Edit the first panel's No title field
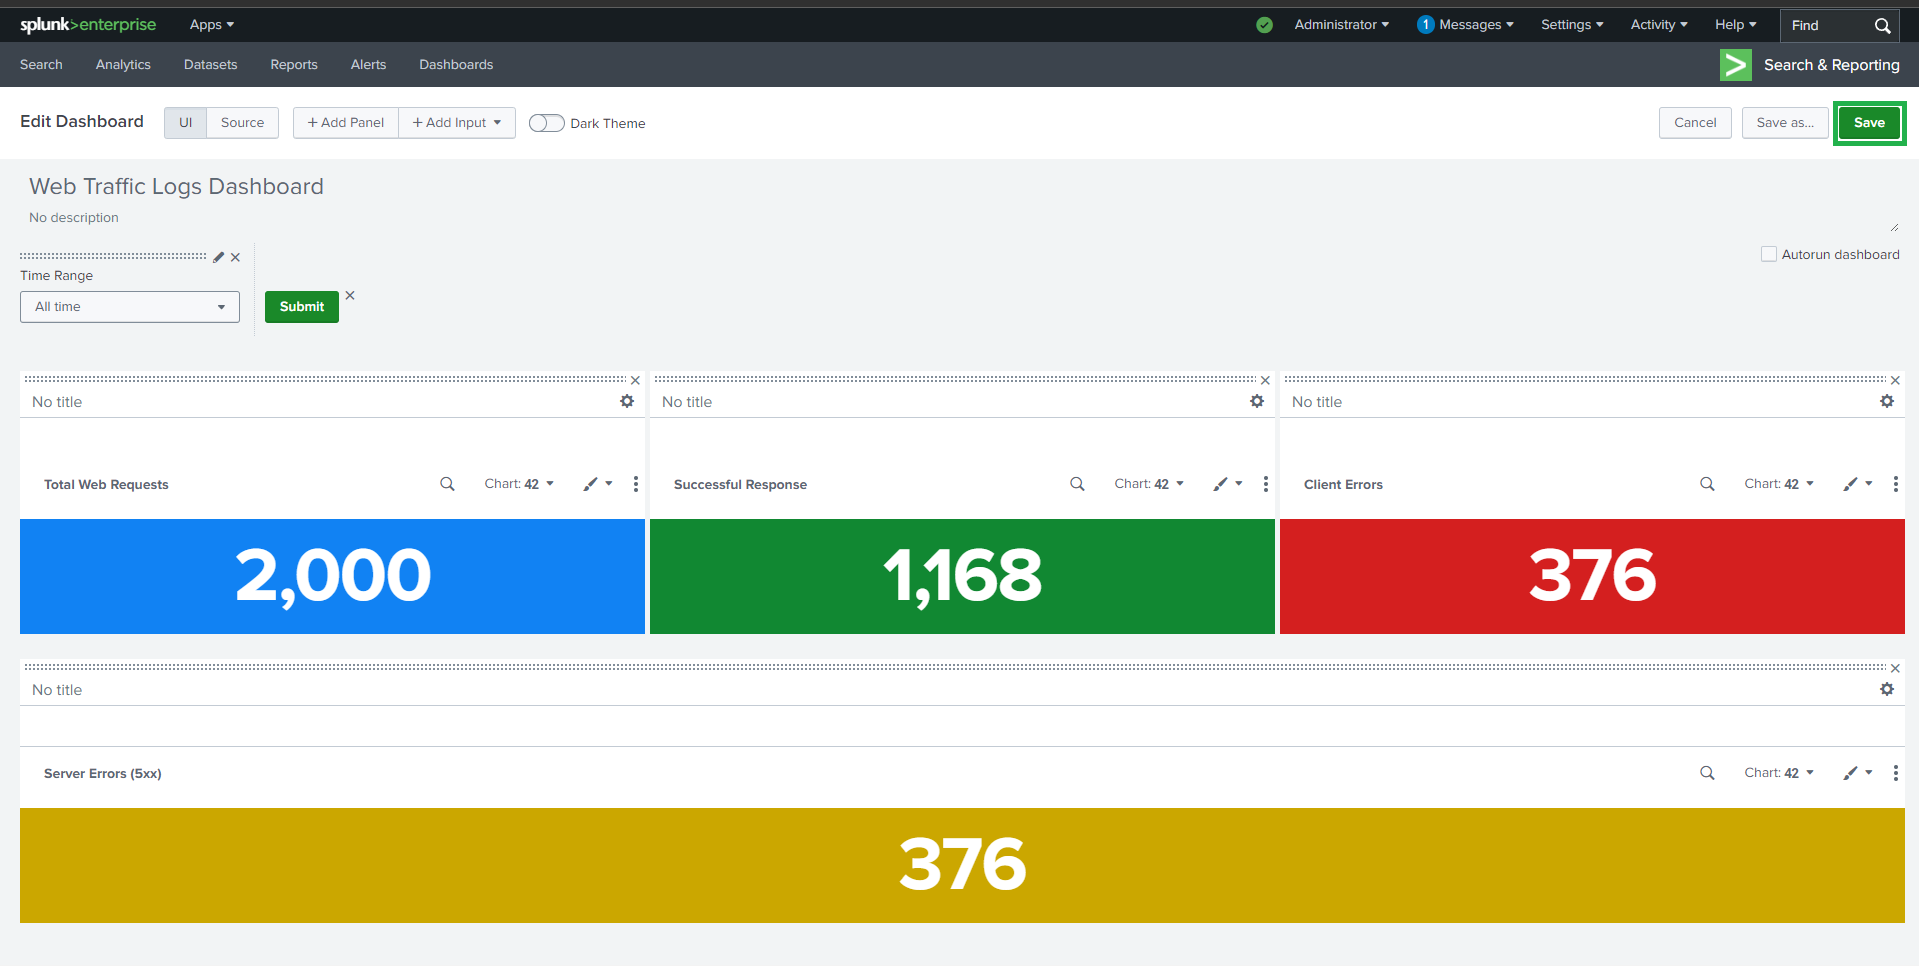This screenshot has width=1919, height=966. coord(57,402)
